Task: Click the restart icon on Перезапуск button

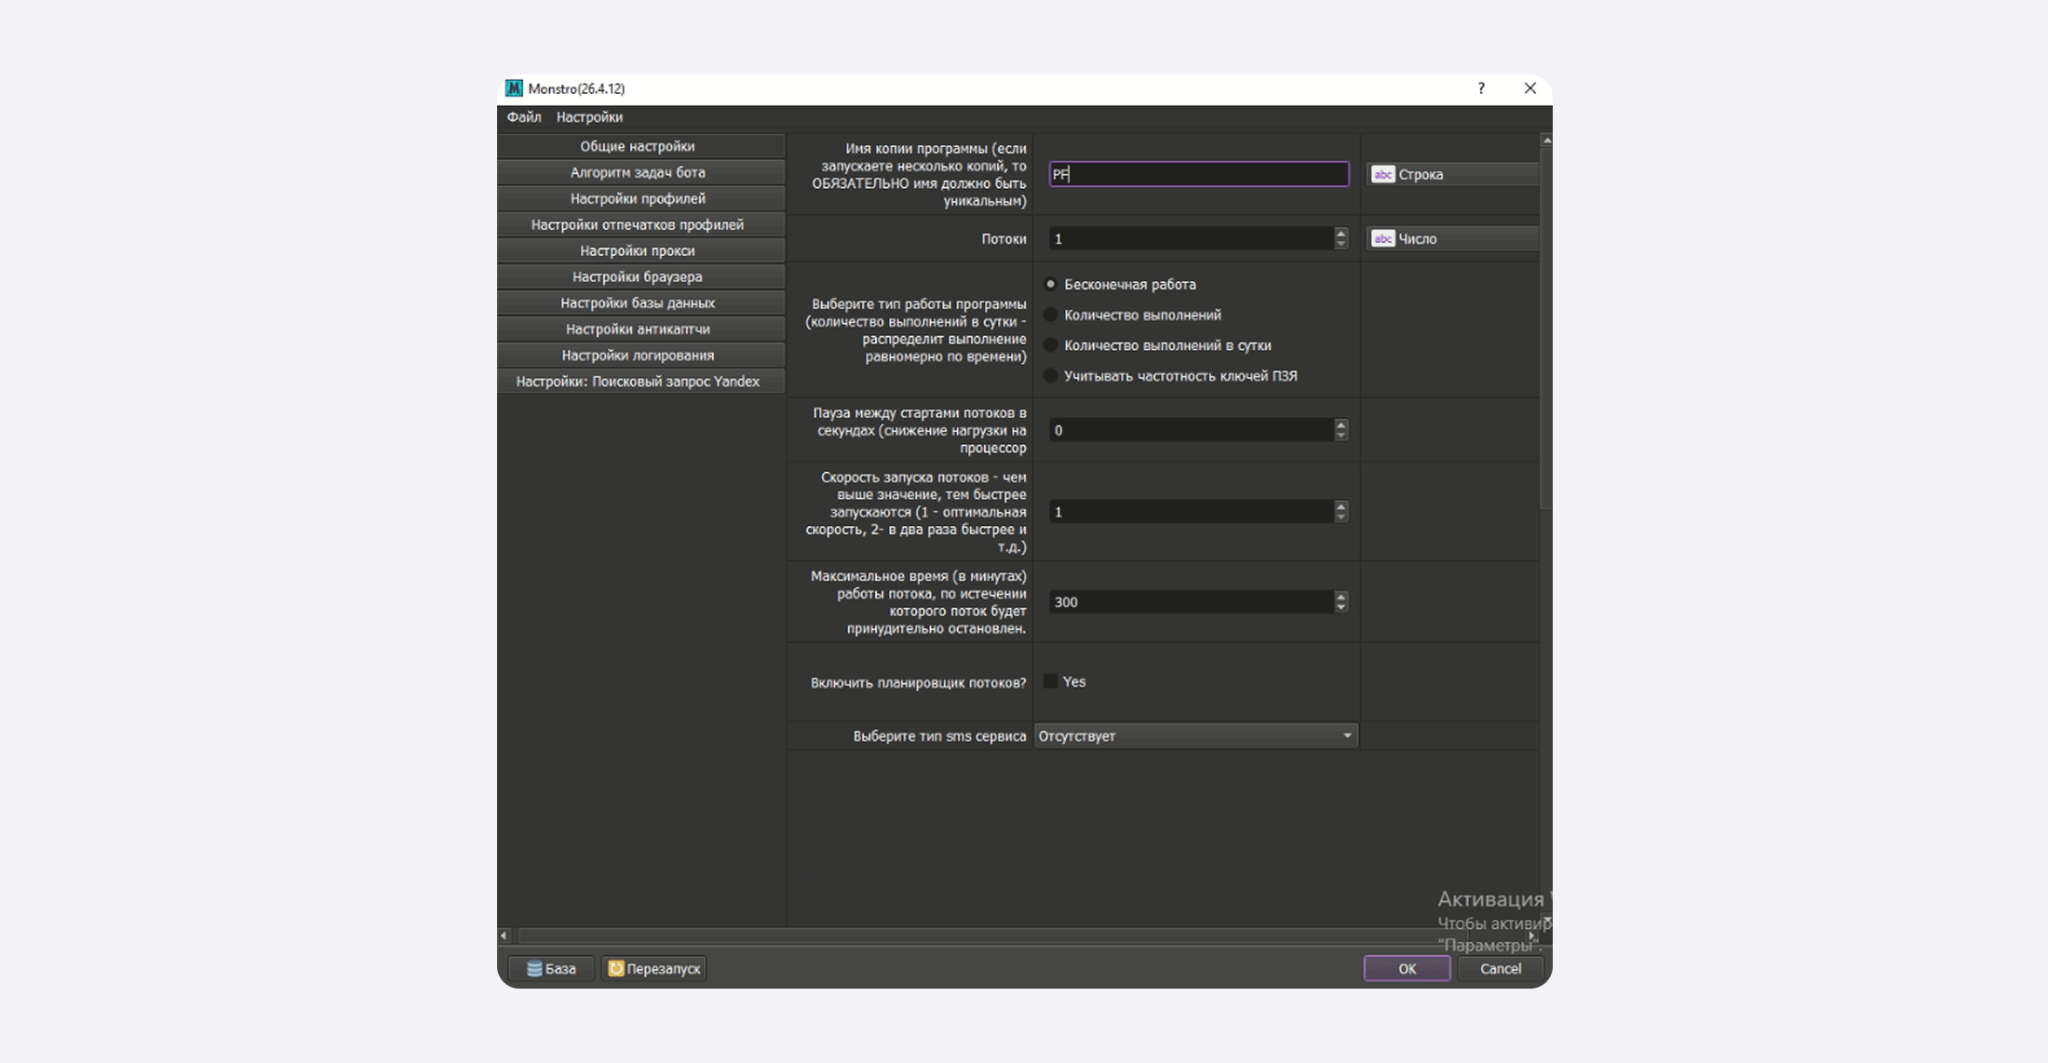Action: pos(616,968)
